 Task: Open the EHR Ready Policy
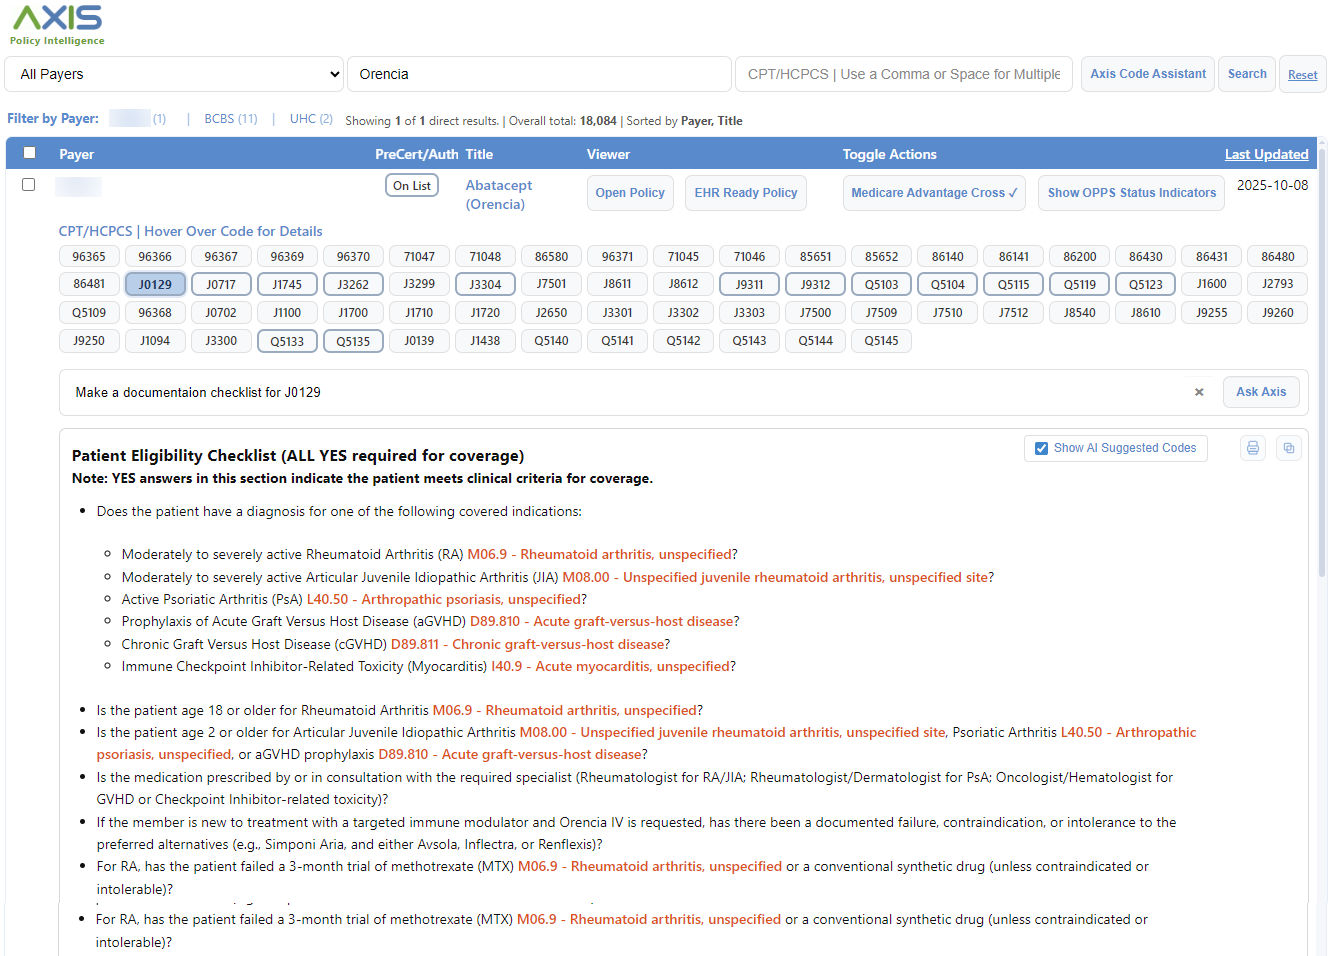coord(745,193)
